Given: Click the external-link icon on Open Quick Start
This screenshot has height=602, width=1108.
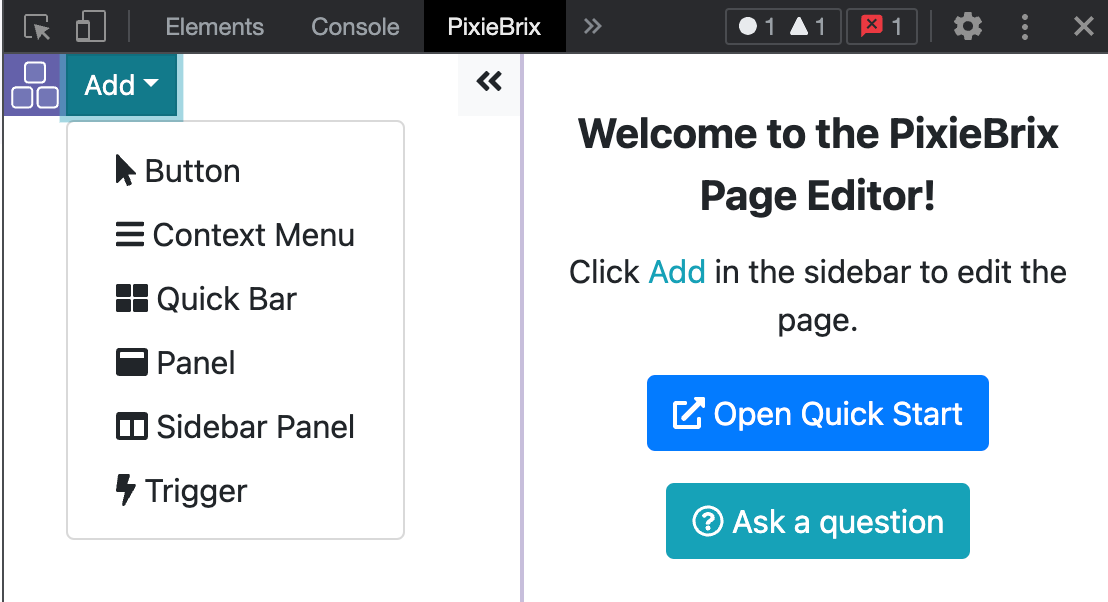Looking at the screenshot, I should 686,413.
